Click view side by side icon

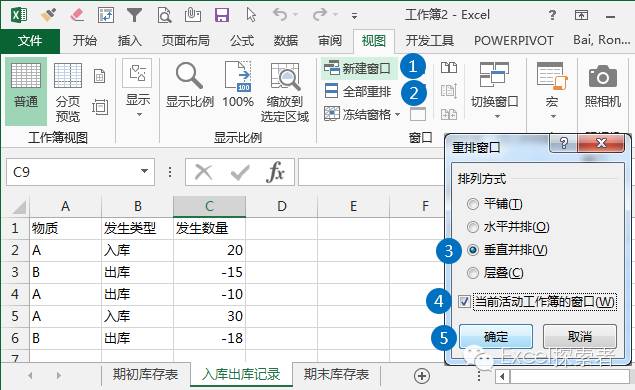[449, 68]
